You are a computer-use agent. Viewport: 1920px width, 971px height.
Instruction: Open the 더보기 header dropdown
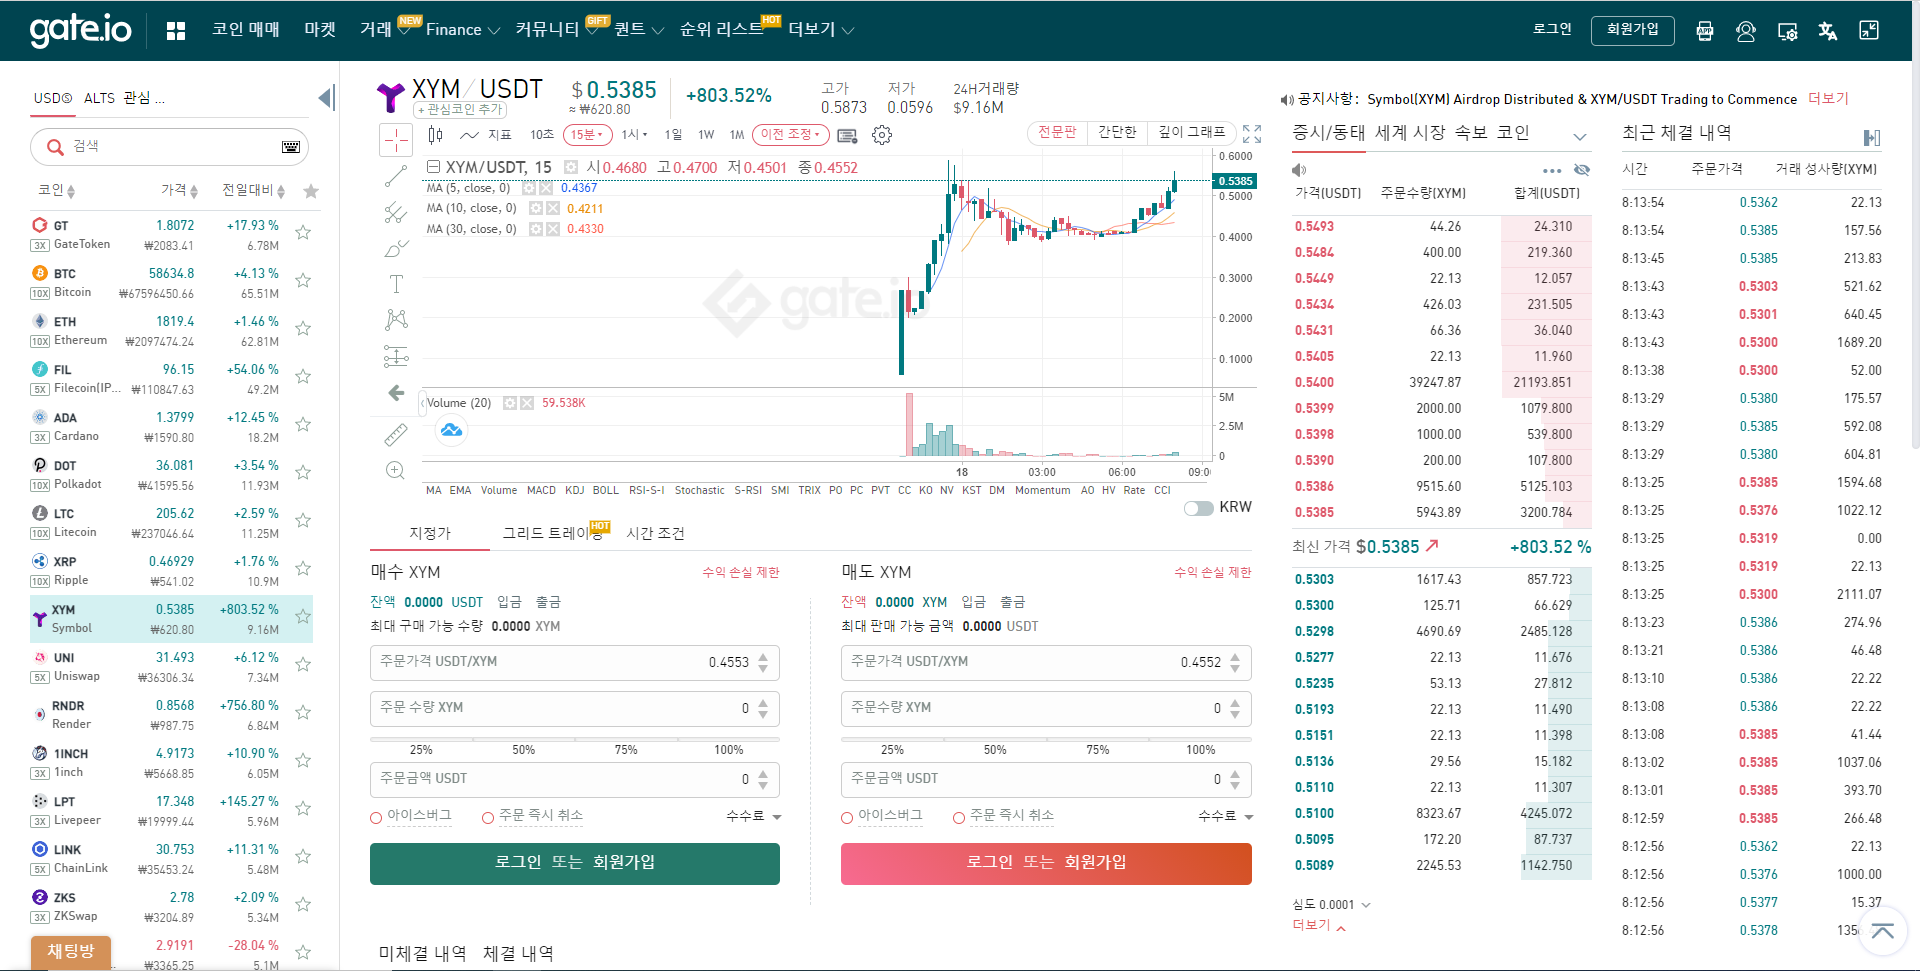tap(821, 30)
